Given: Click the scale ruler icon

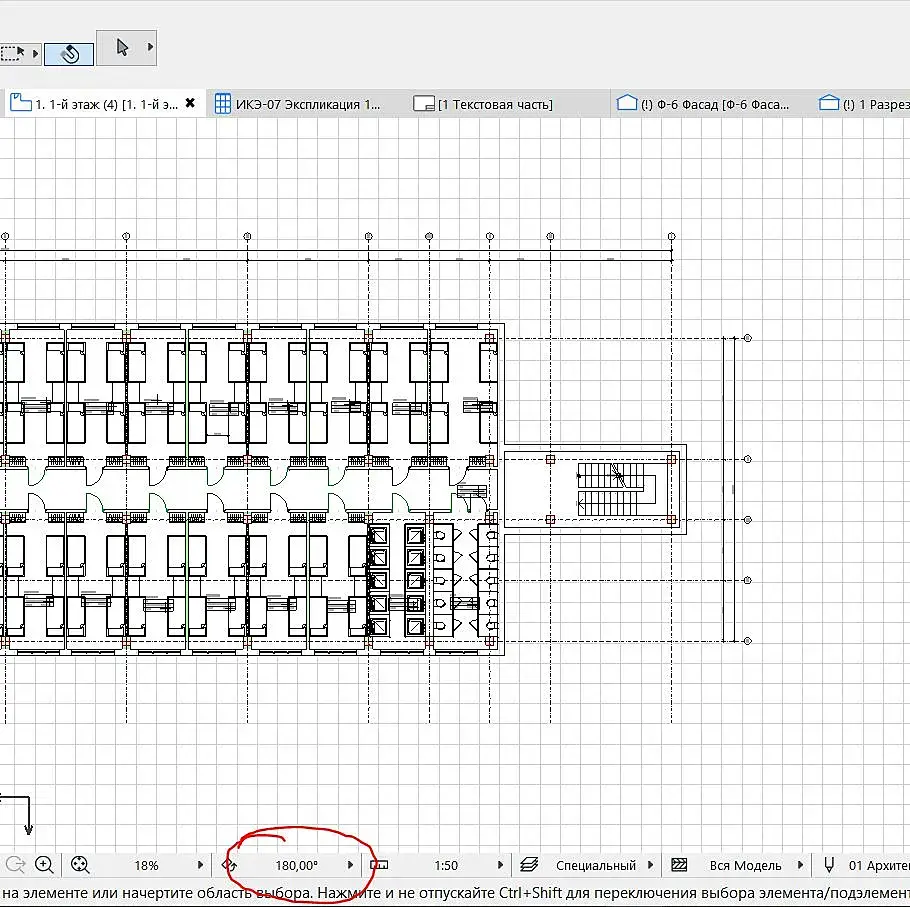Looking at the screenshot, I should (379, 865).
